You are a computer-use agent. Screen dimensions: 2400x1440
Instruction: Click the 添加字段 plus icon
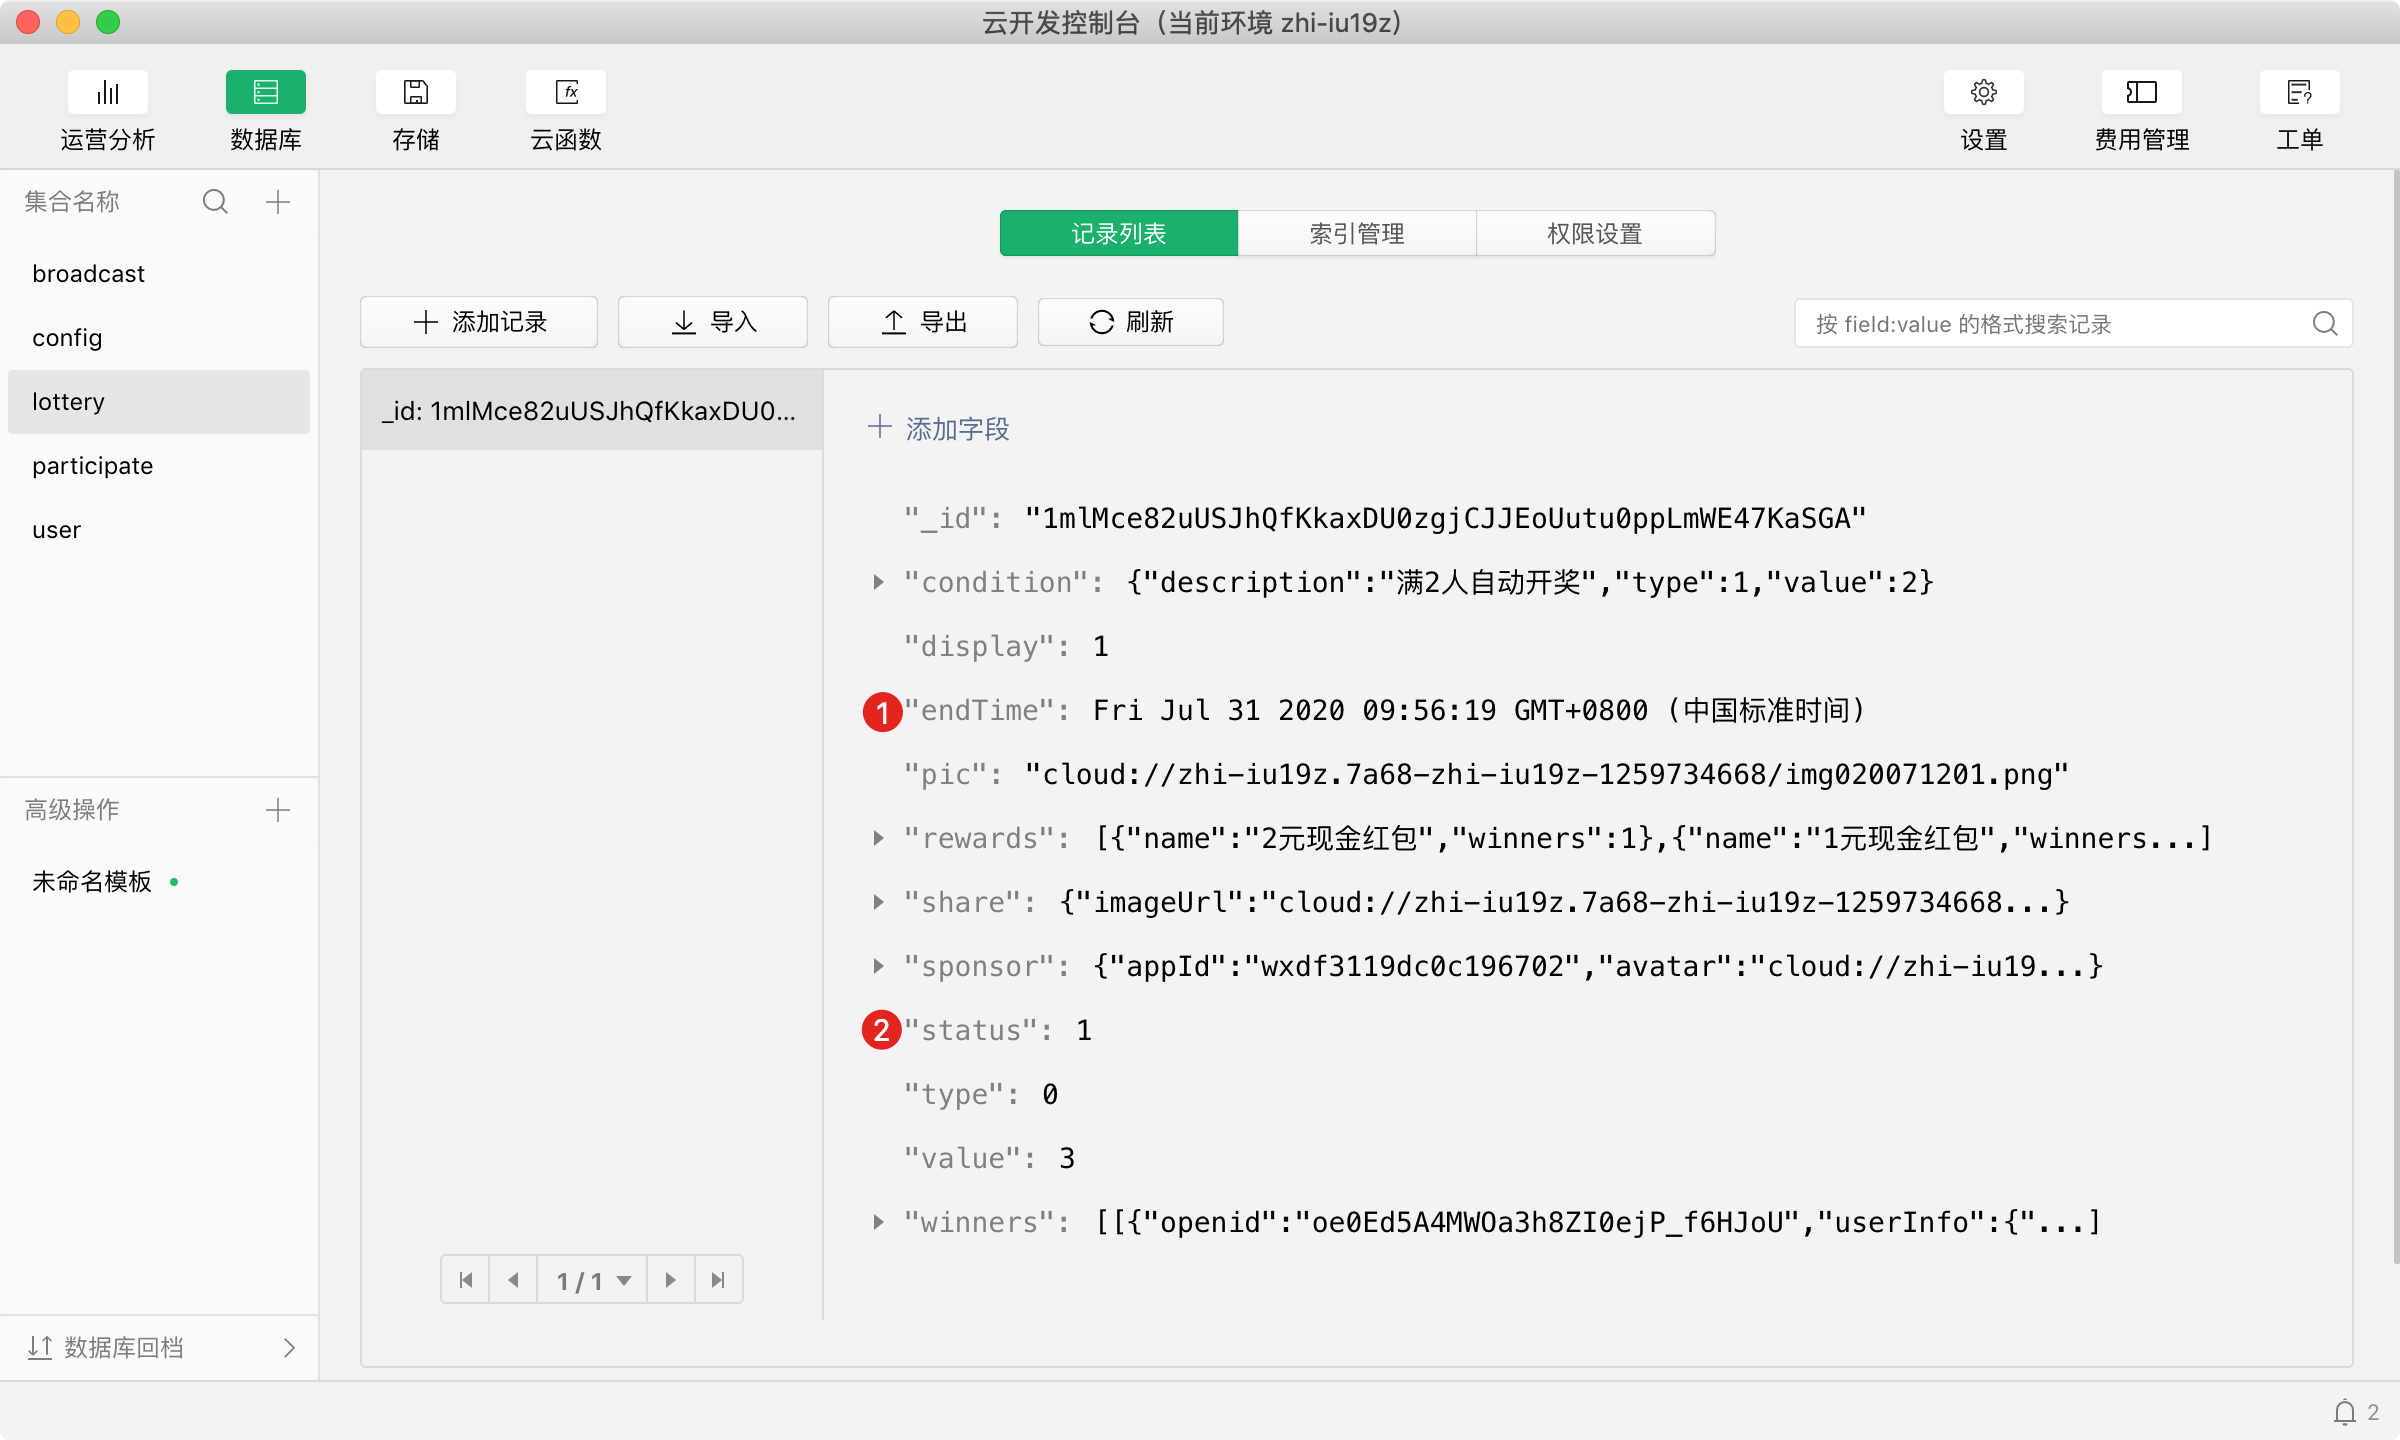(880, 427)
